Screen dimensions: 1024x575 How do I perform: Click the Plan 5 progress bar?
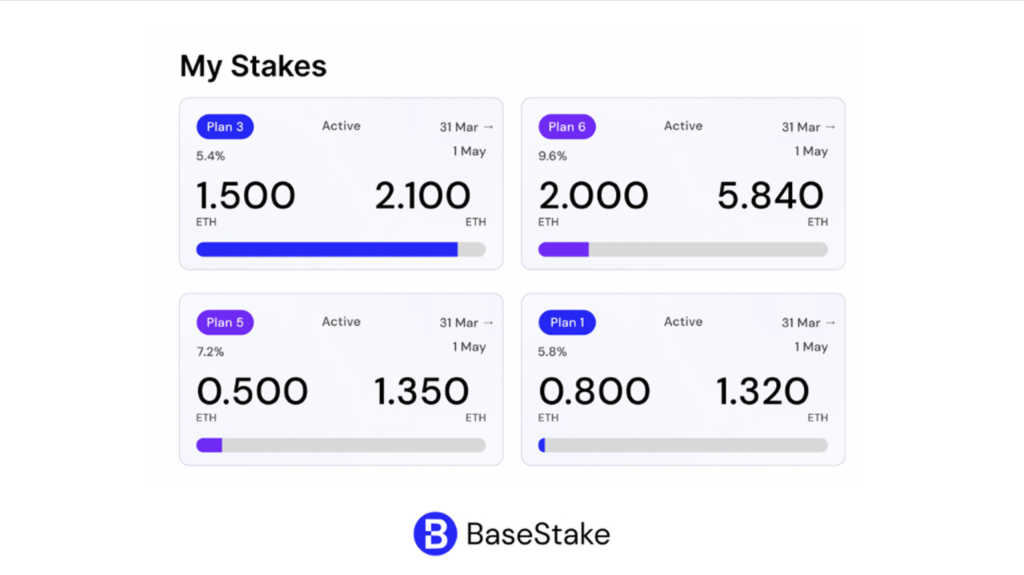click(341, 445)
